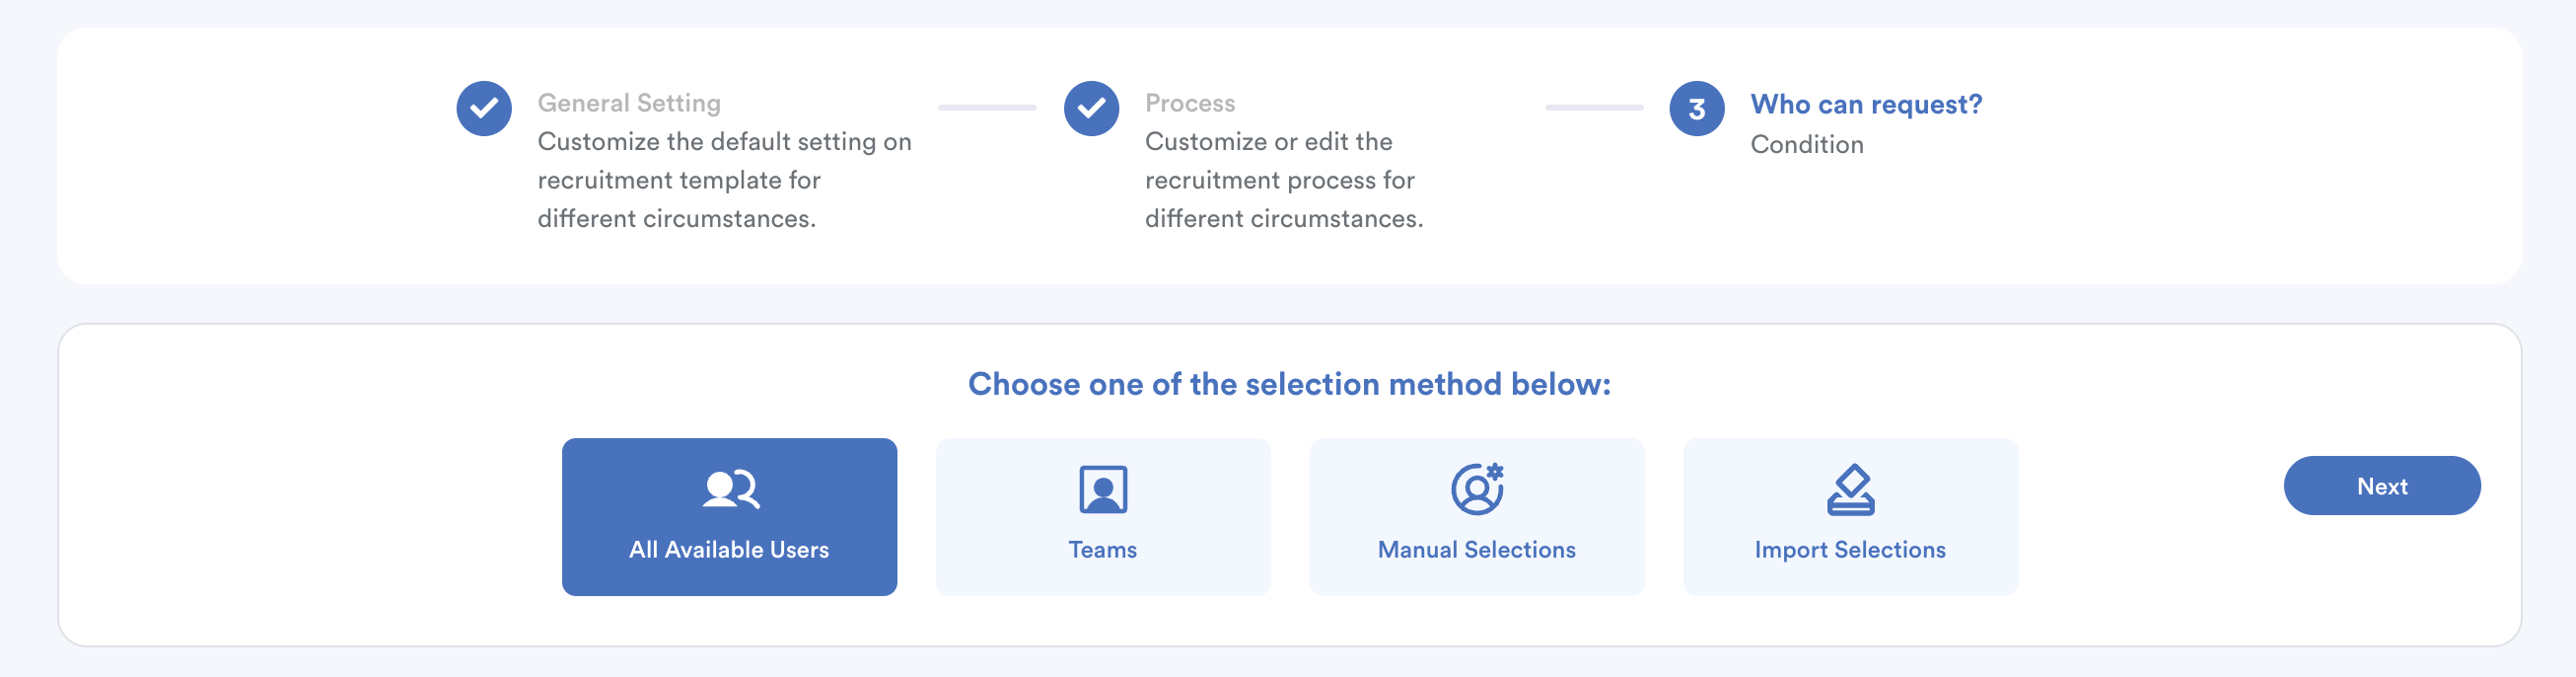Click the General Setting completed checkmark
The height and width of the screenshot is (677, 2576).
point(484,108)
